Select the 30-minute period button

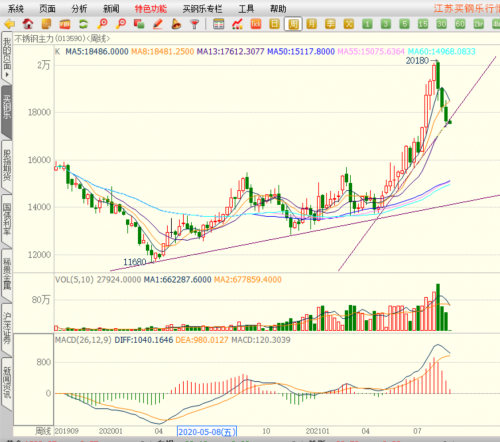tap(442, 24)
